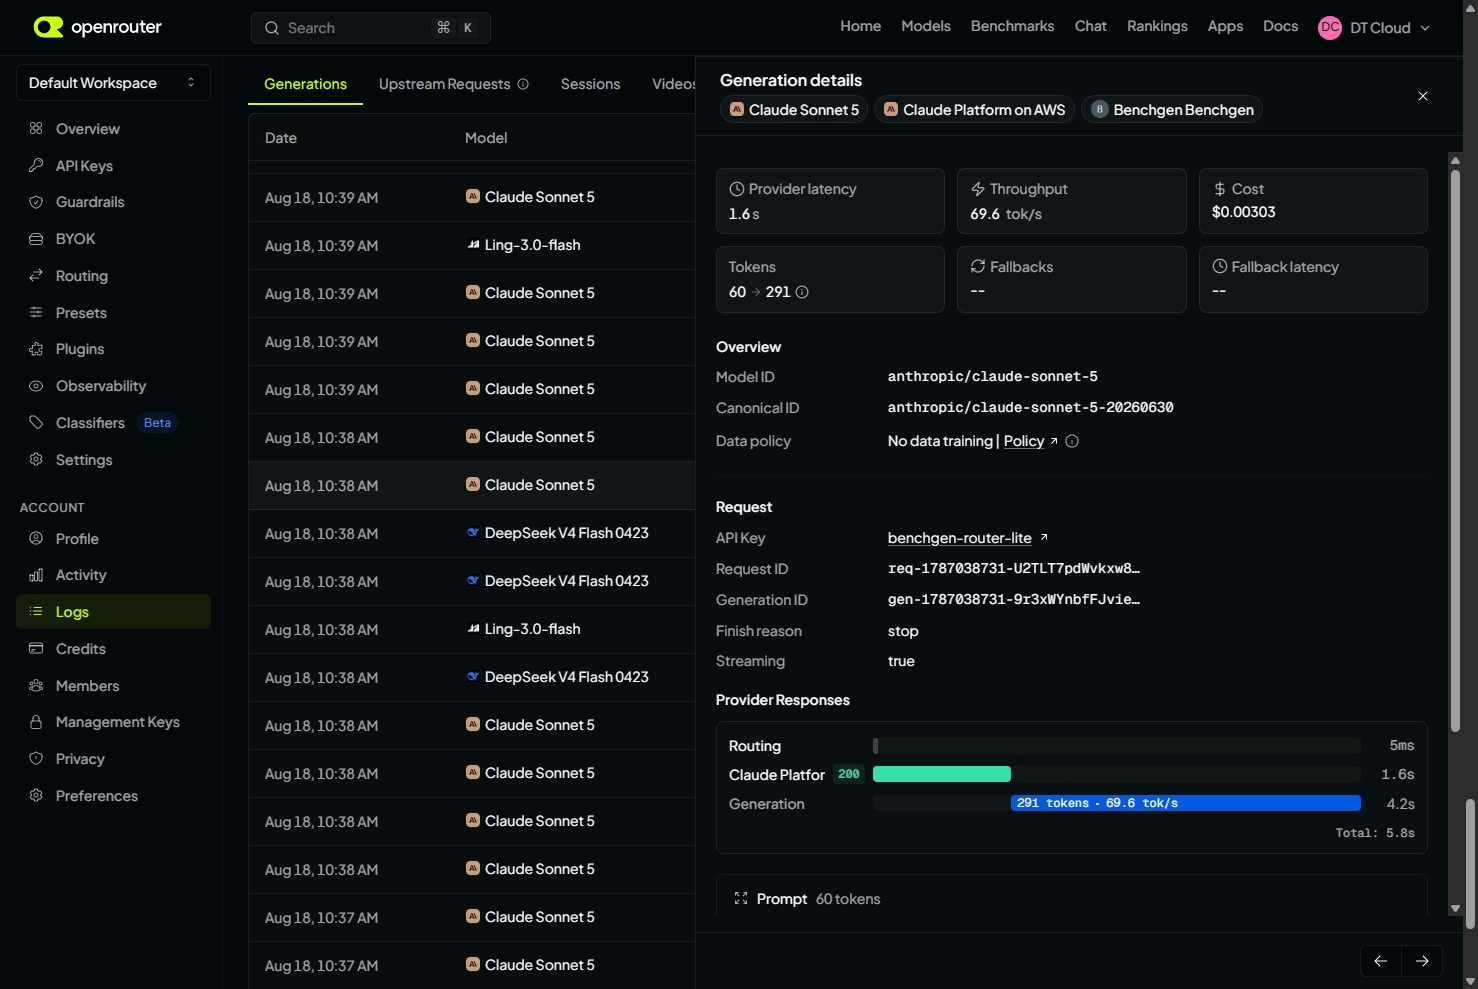The height and width of the screenshot is (989, 1478).
Task: Click the details scrollbar down arrow
Action: point(1455,909)
